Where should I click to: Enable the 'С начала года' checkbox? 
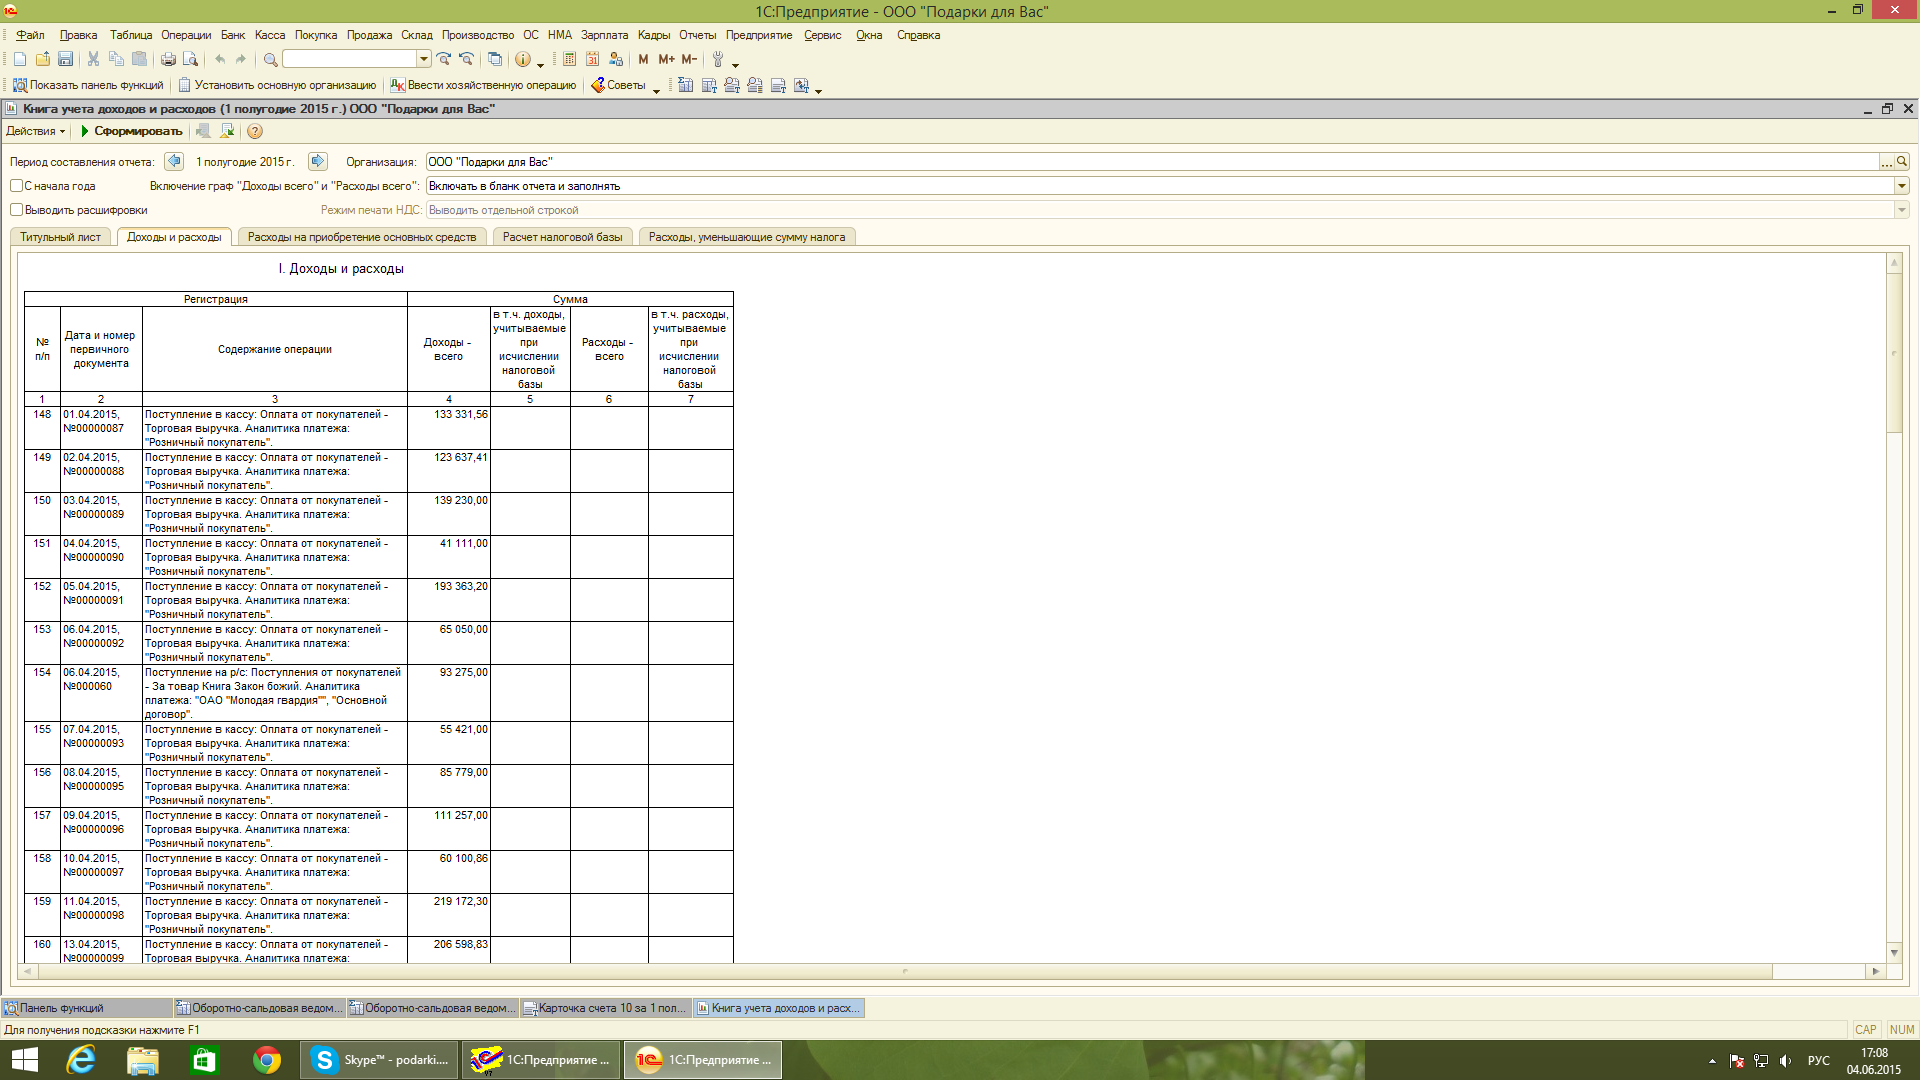point(17,186)
